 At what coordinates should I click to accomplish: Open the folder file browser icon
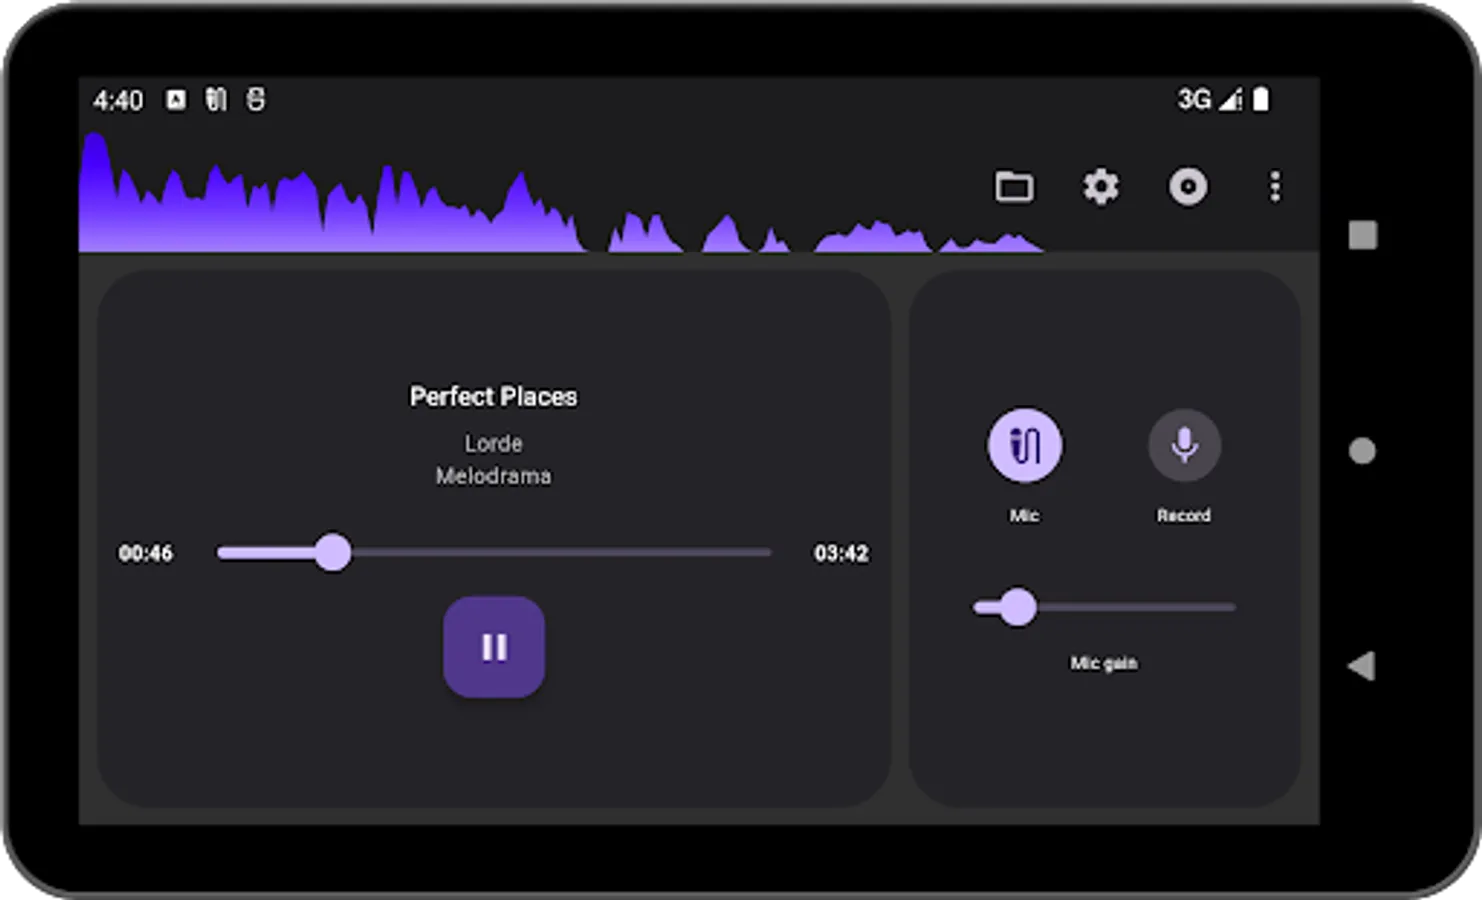(1014, 186)
